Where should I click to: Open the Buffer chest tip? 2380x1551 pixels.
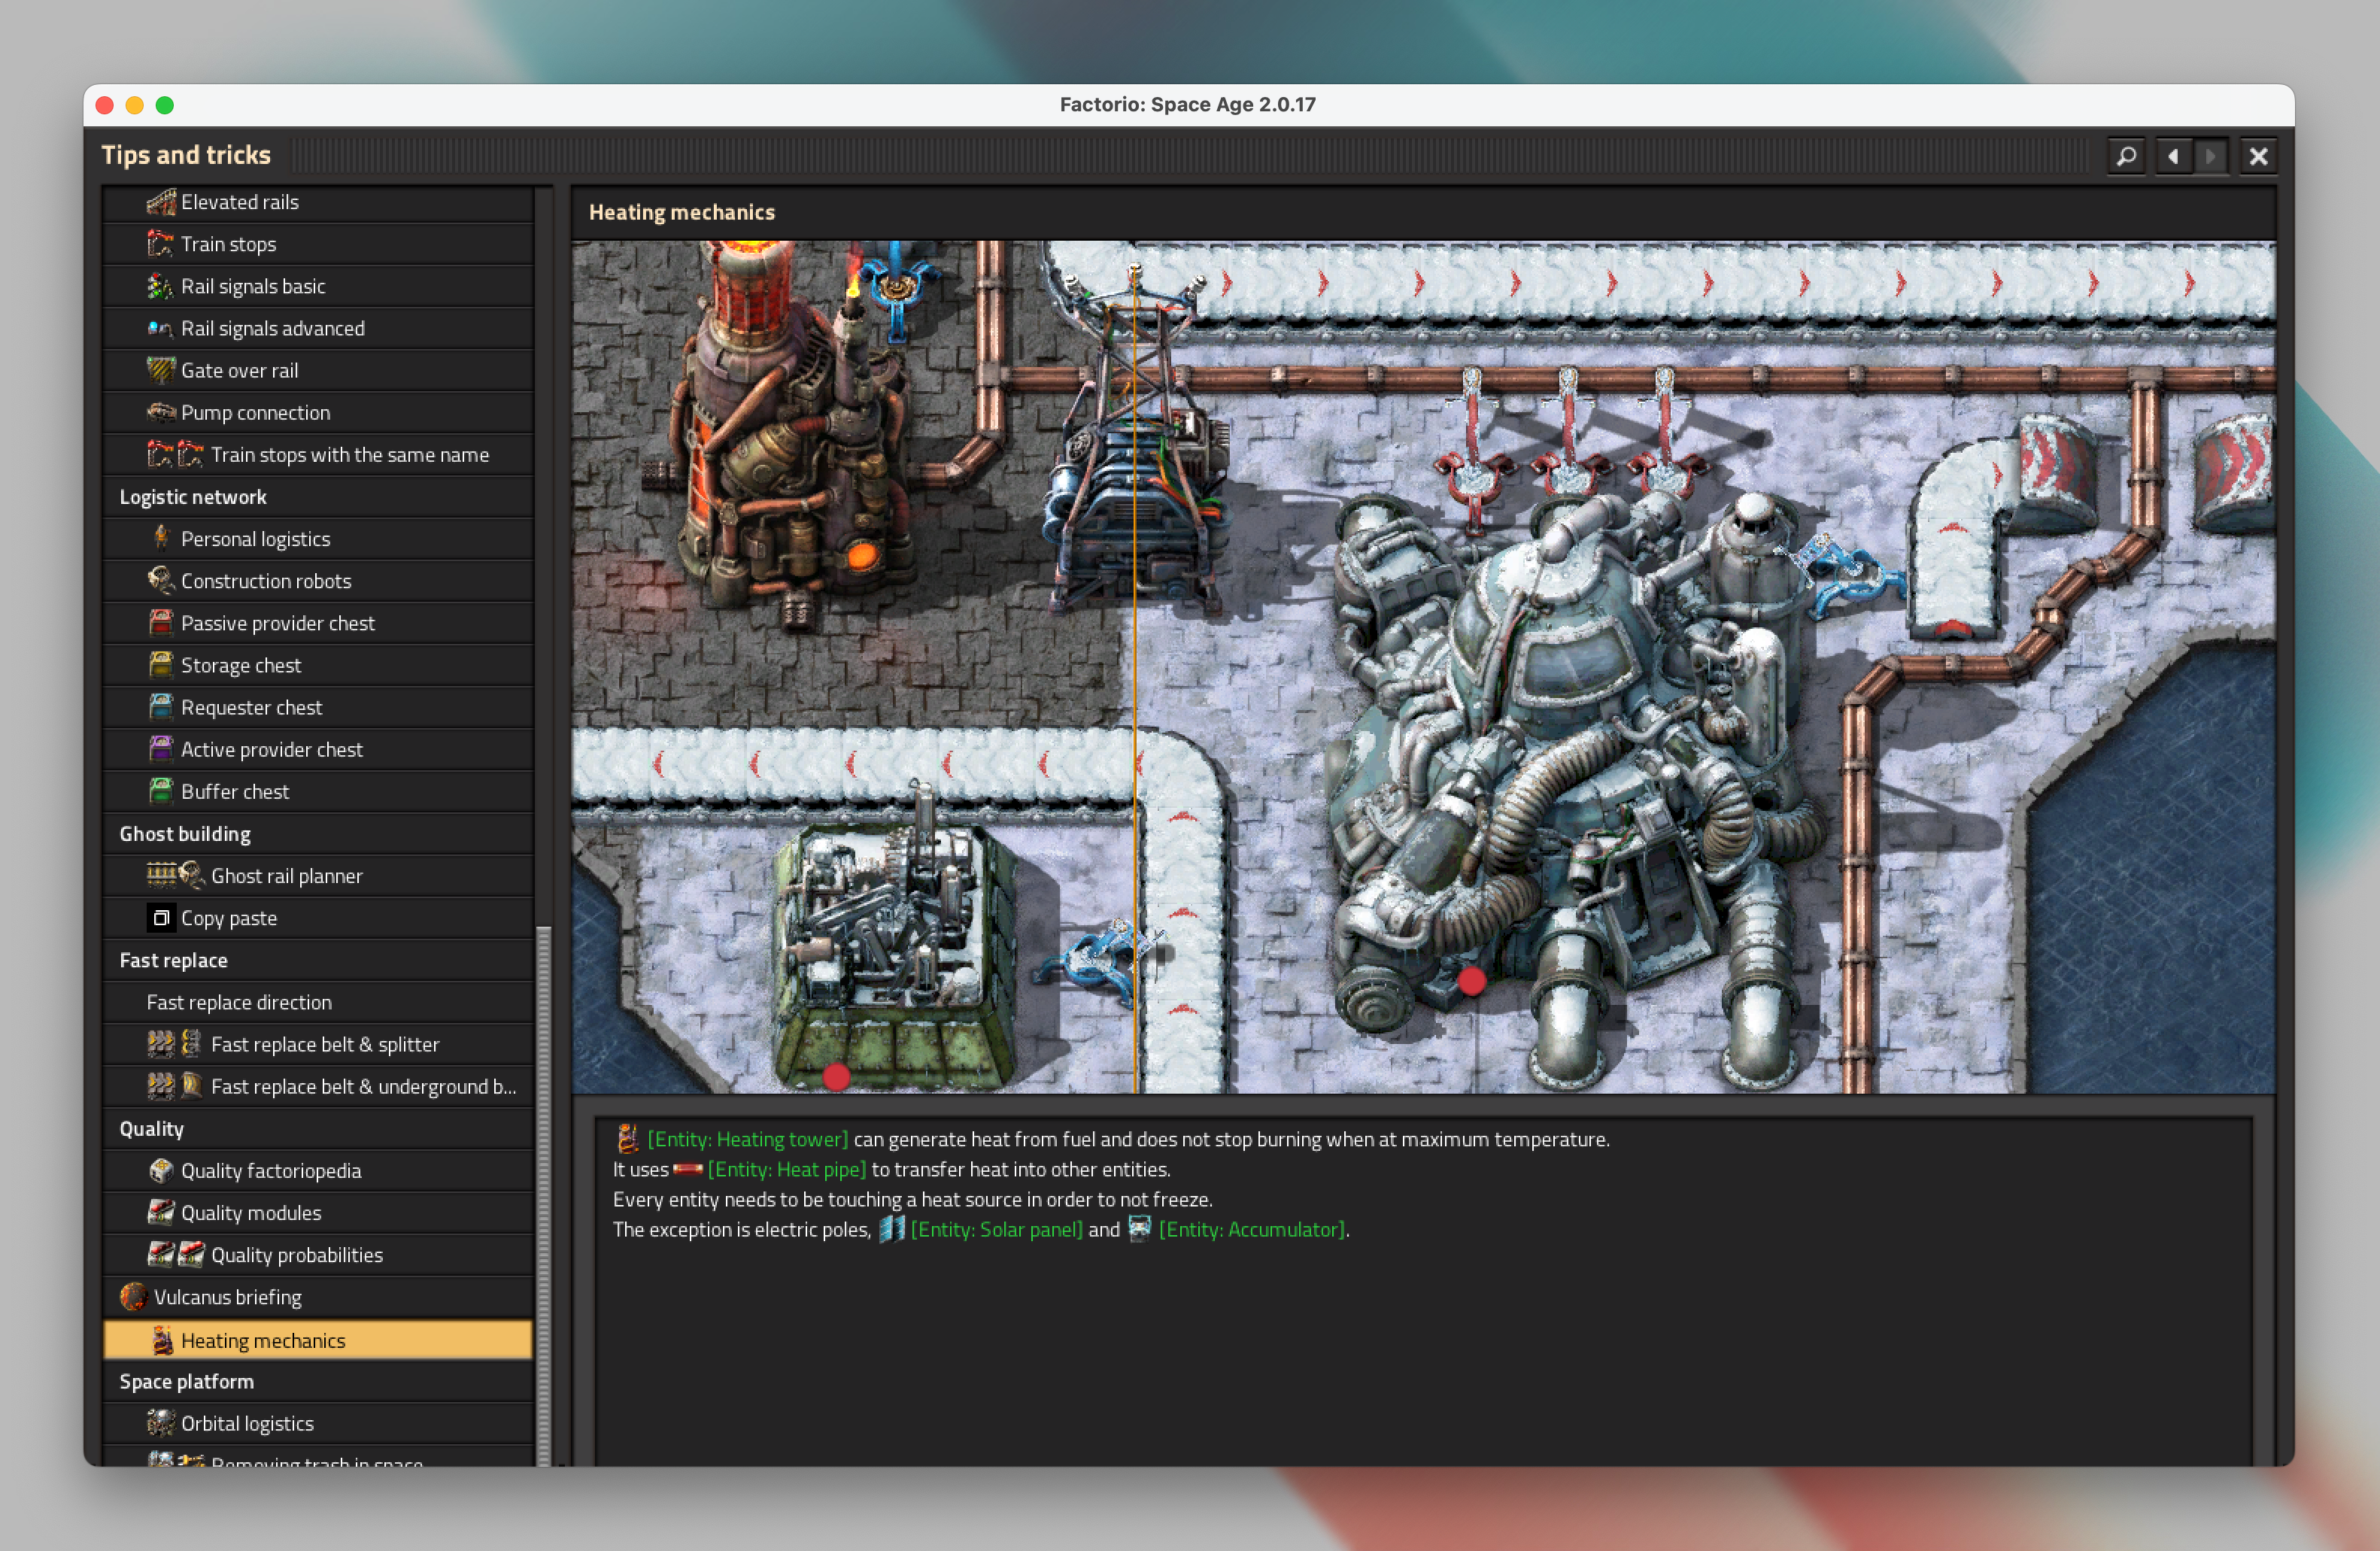coord(318,791)
